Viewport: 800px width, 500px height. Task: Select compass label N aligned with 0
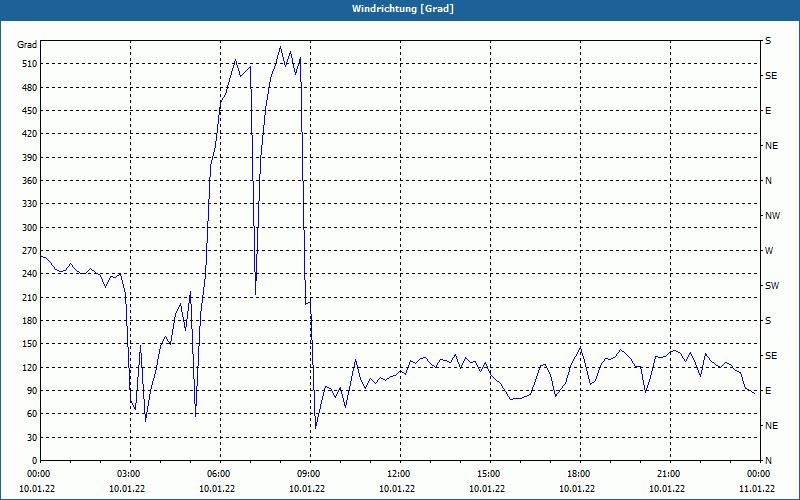[768, 461]
